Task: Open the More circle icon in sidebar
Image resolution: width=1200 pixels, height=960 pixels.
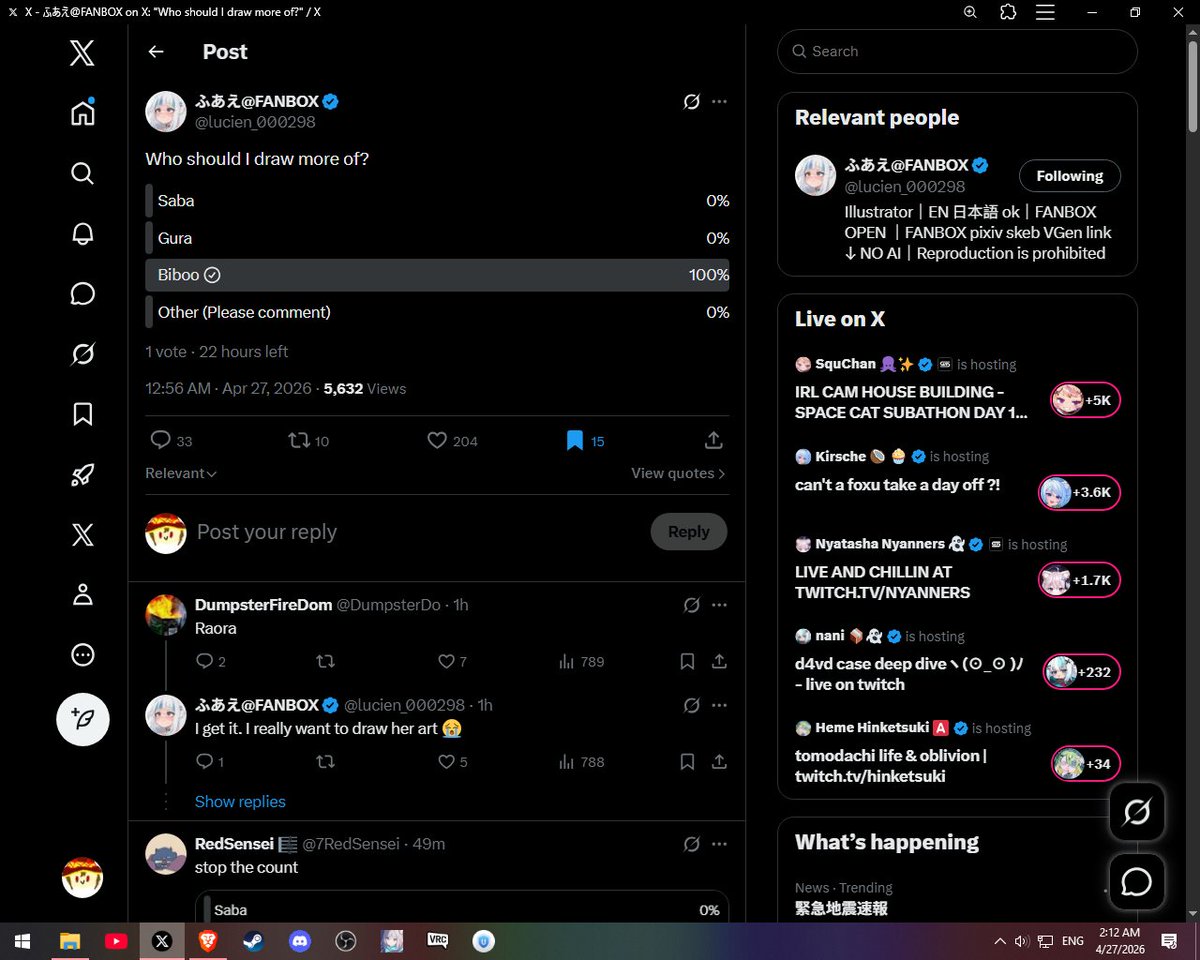Action: point(82,655)
